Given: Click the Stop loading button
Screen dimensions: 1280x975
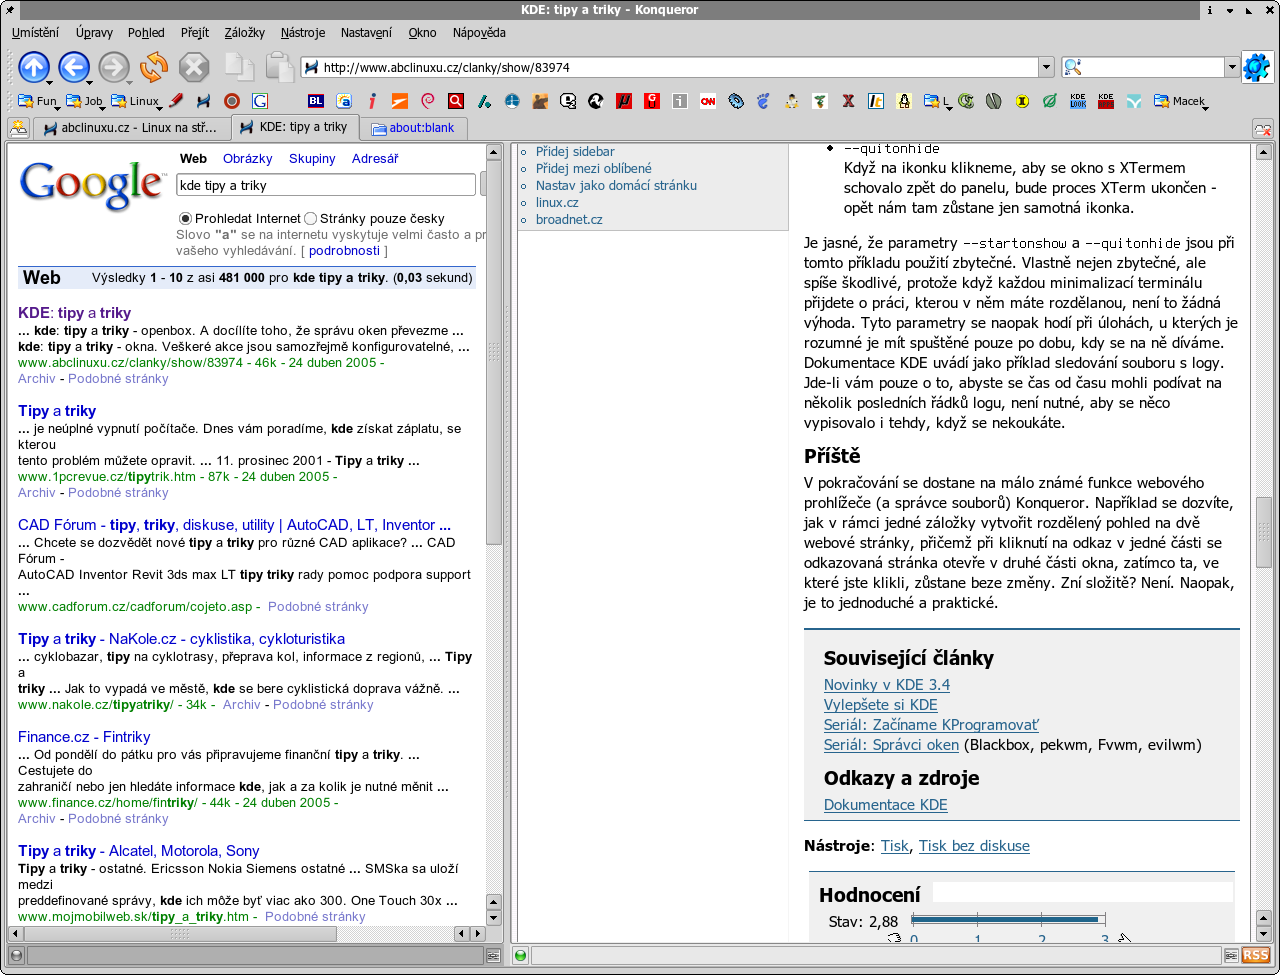Looking at the screenshot, I should tap(194, 67).
